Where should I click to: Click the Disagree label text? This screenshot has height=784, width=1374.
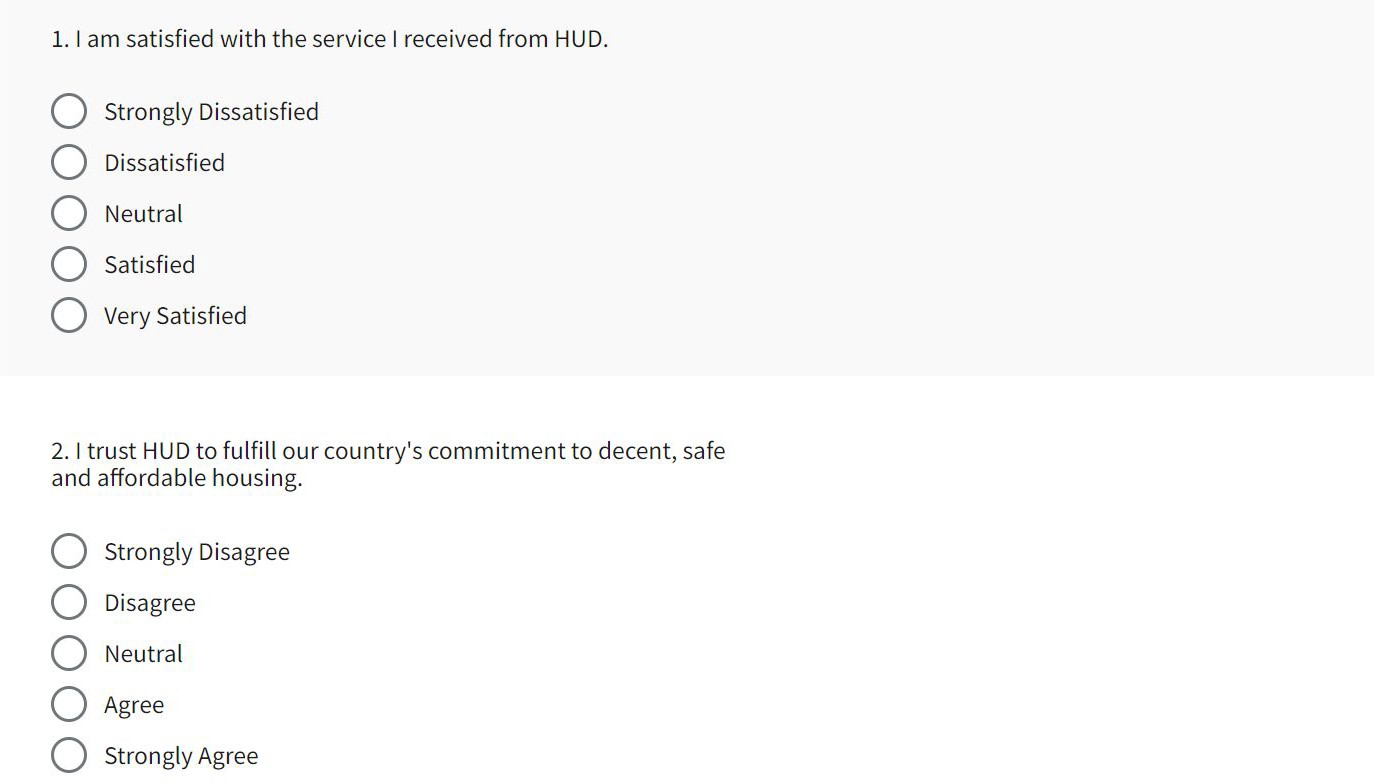(x=149, y=603)
